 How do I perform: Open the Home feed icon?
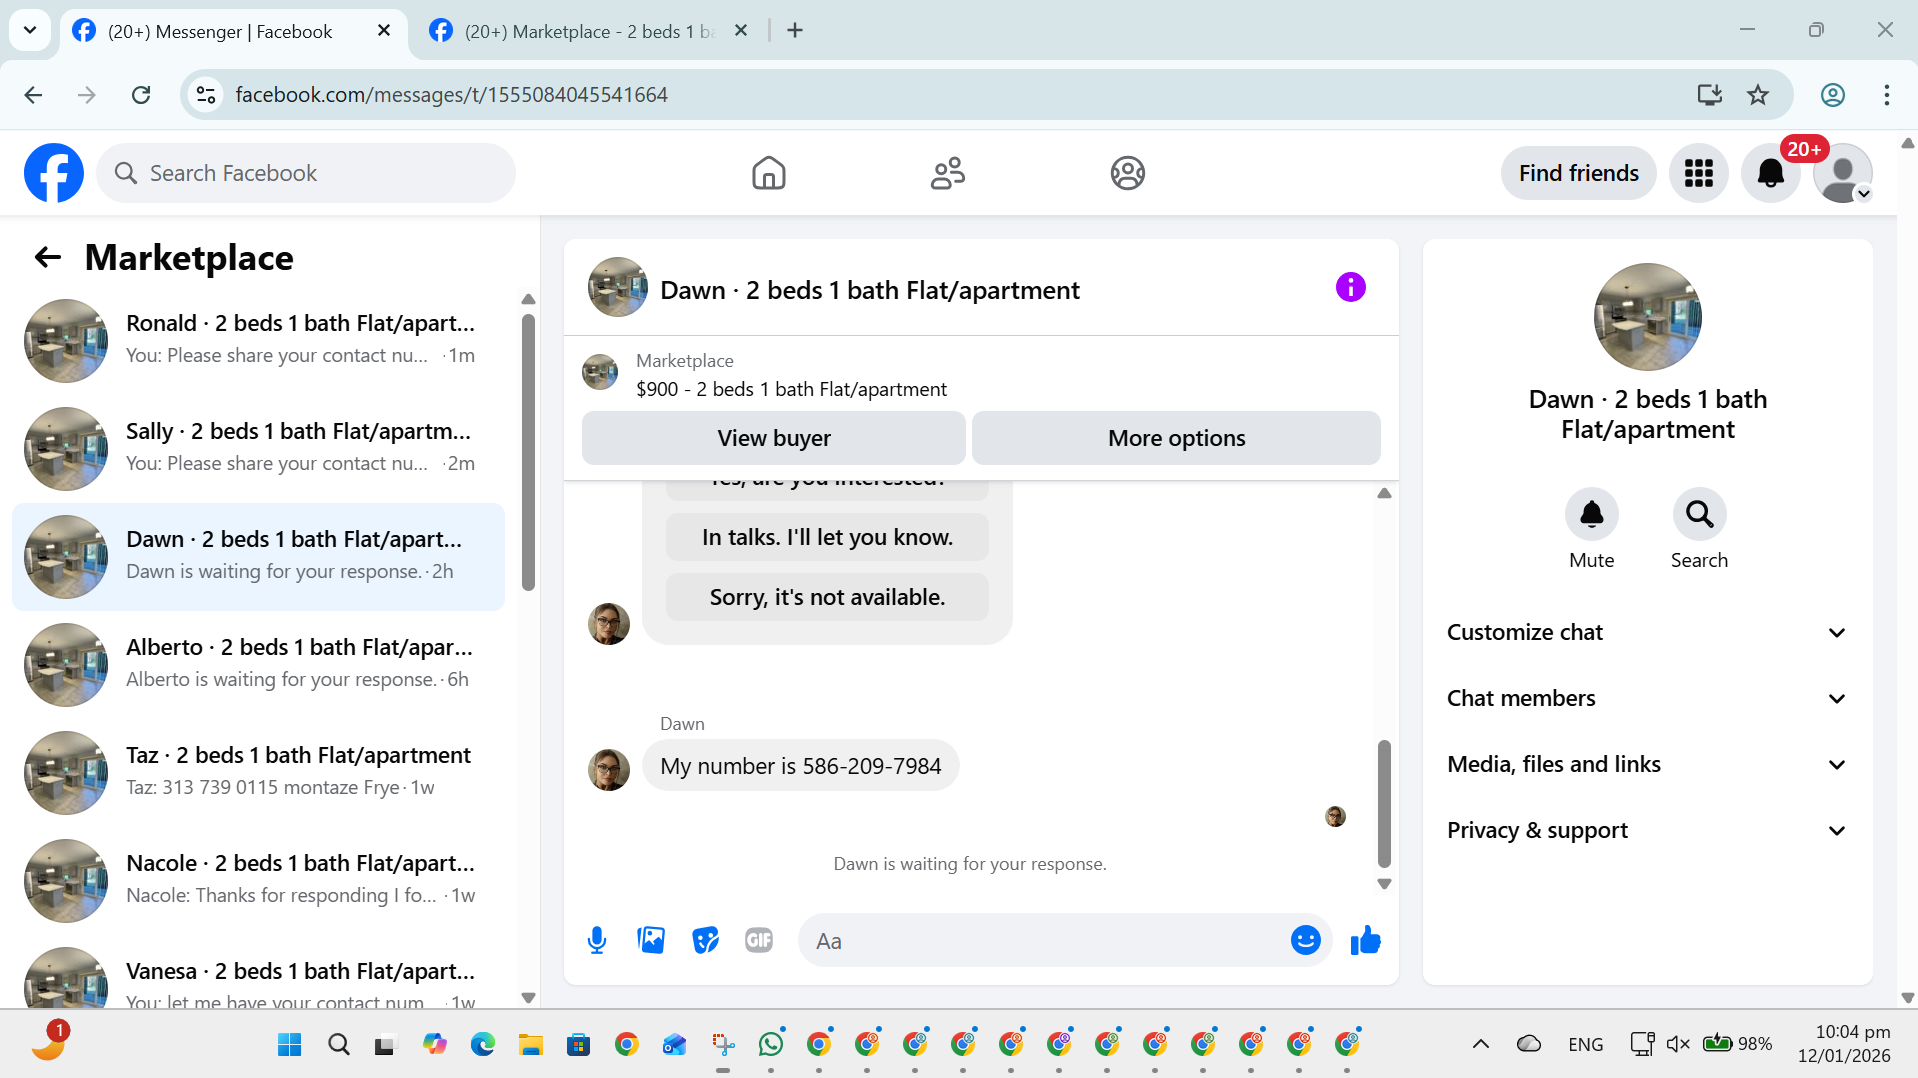(768, 173)
